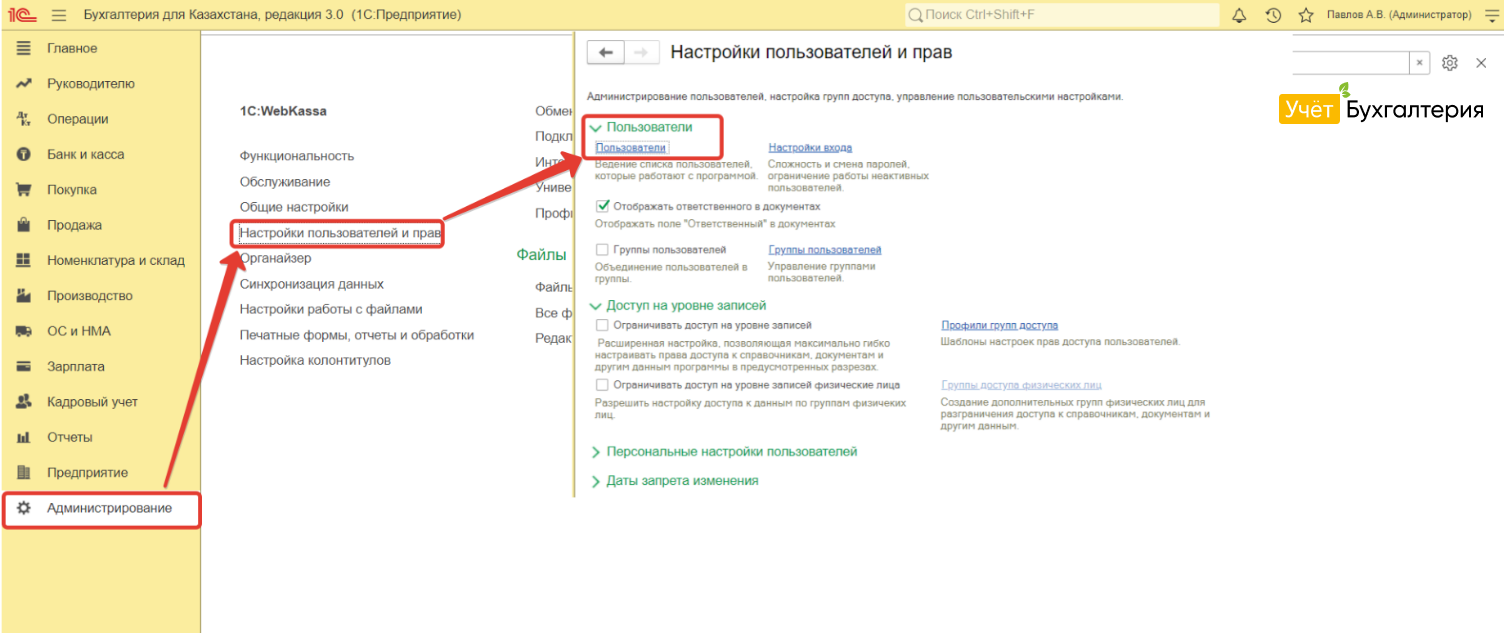Enable Ограничивать доступ на уровне записей
Image resolution: width=1504 pixels, height=633 pixels.
coord(602,326)
